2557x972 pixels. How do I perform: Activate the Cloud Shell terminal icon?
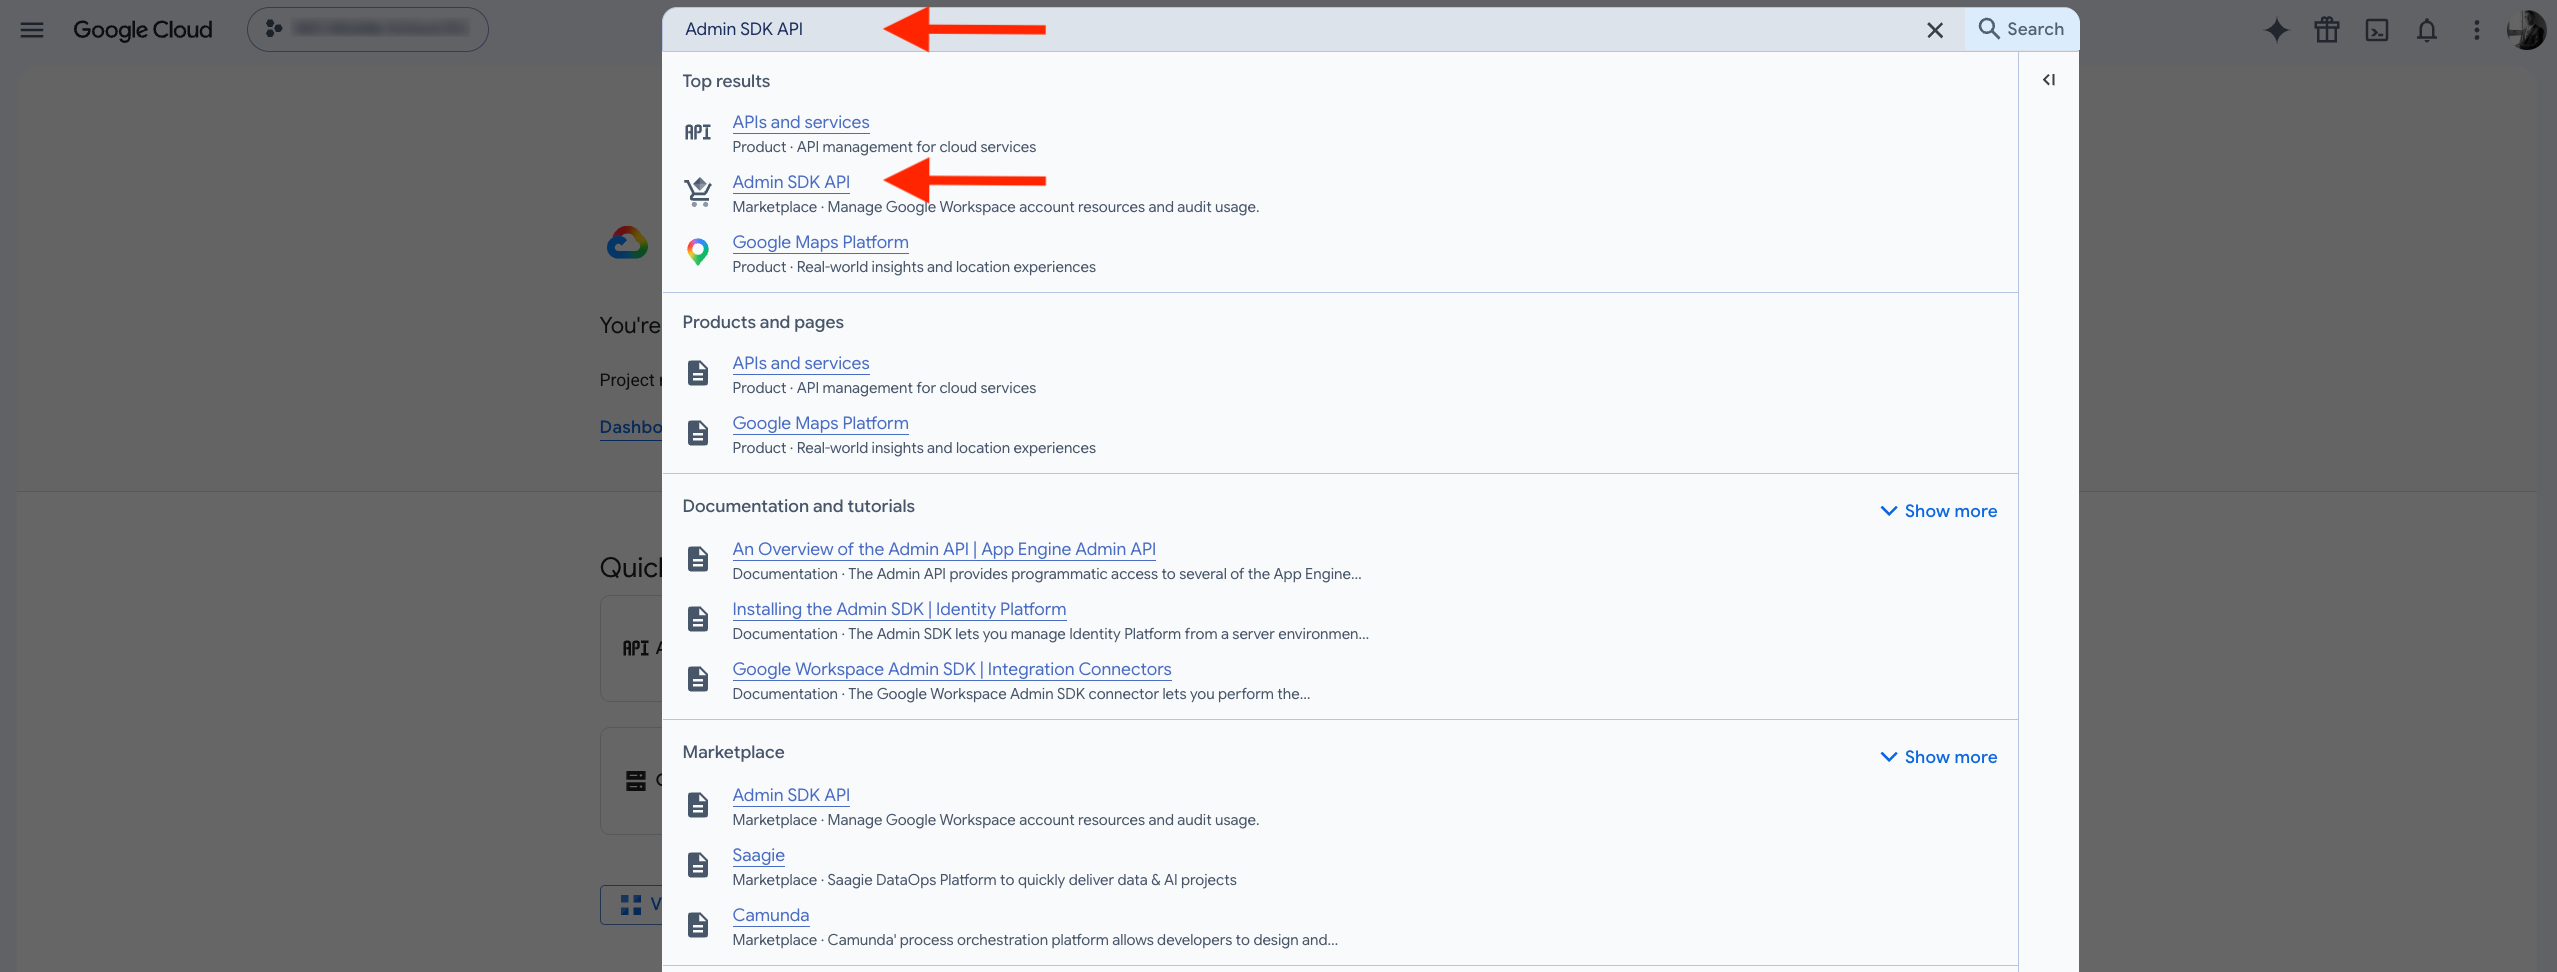[x=2377, y=30]
